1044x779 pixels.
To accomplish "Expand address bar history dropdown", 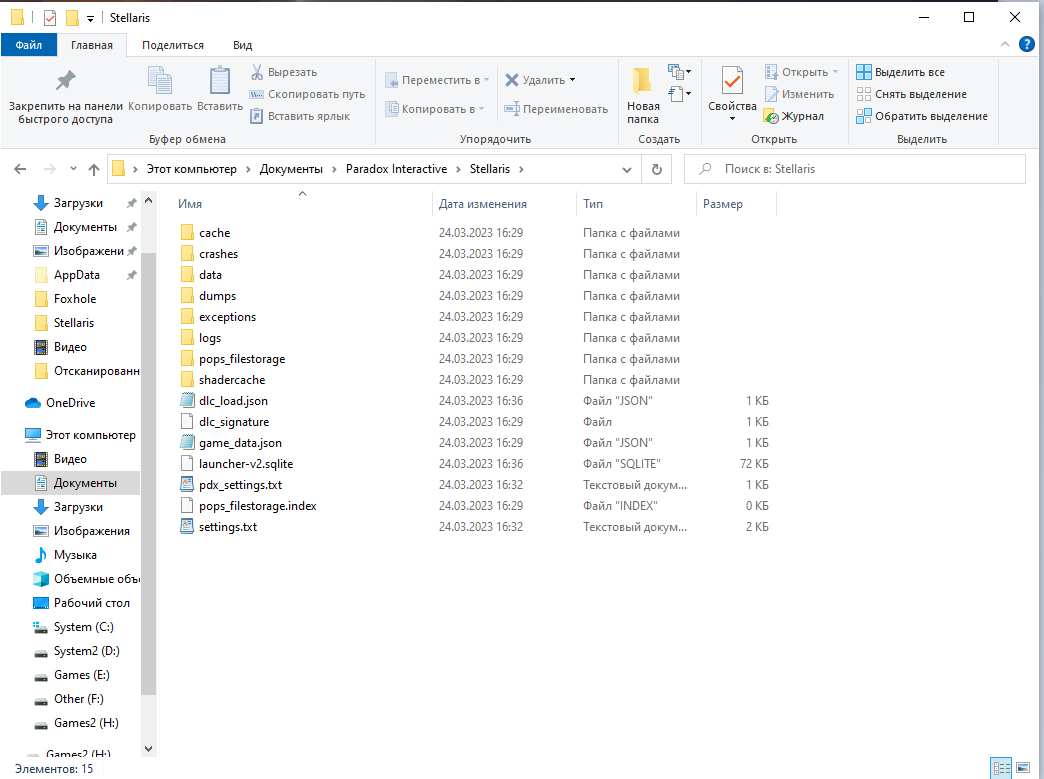I will (x=627, y=169).
